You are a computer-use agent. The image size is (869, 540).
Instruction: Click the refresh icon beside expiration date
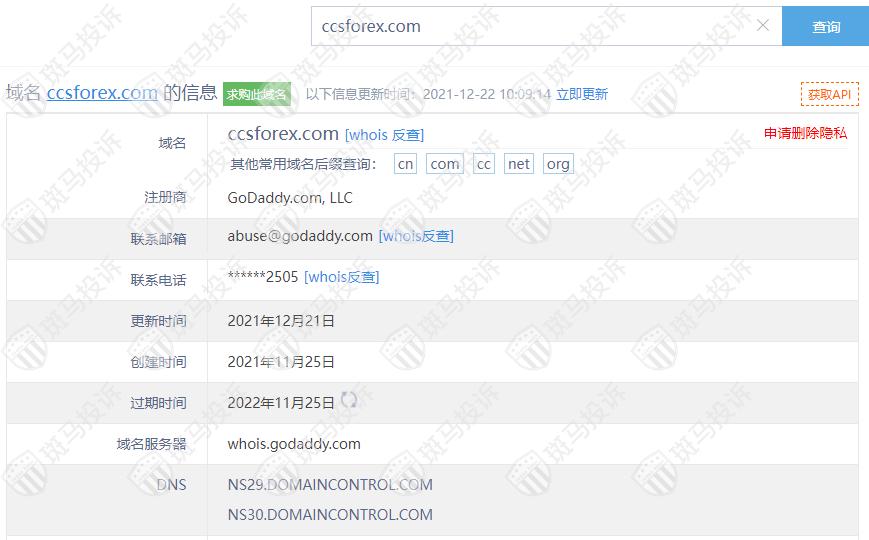coord(349,400)
